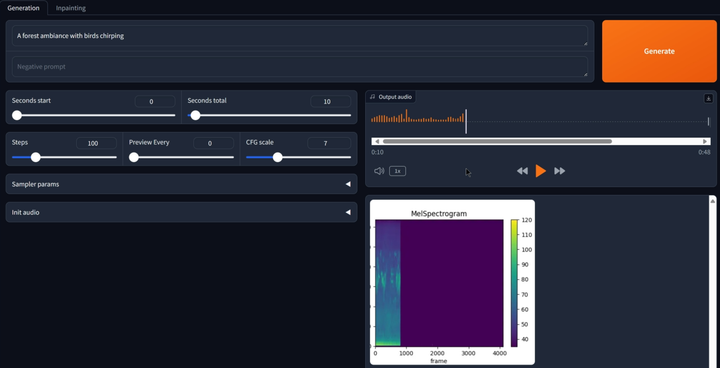Viewport: 720px width, 368px height.
Task: Click the Seconds start slider handle
Action: (x=17, y=115)
